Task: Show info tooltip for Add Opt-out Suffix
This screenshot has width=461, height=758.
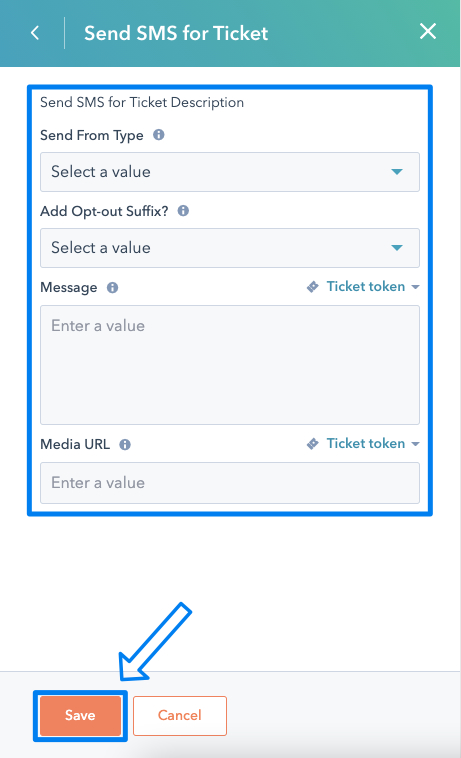Action: point(183,211)
